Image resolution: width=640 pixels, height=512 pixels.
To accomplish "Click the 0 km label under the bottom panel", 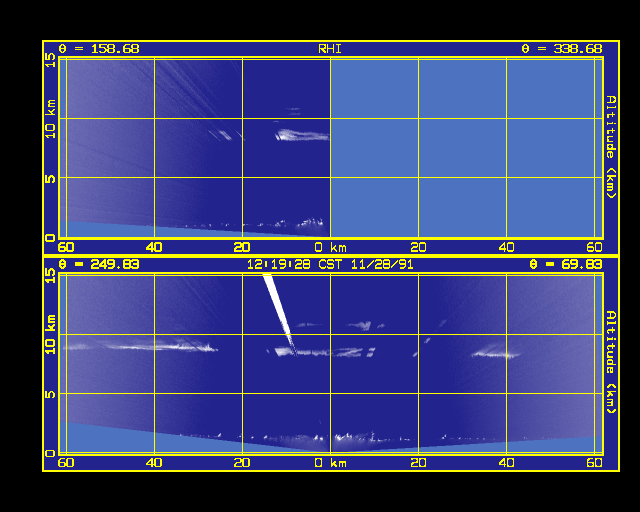I will [330, 463].
